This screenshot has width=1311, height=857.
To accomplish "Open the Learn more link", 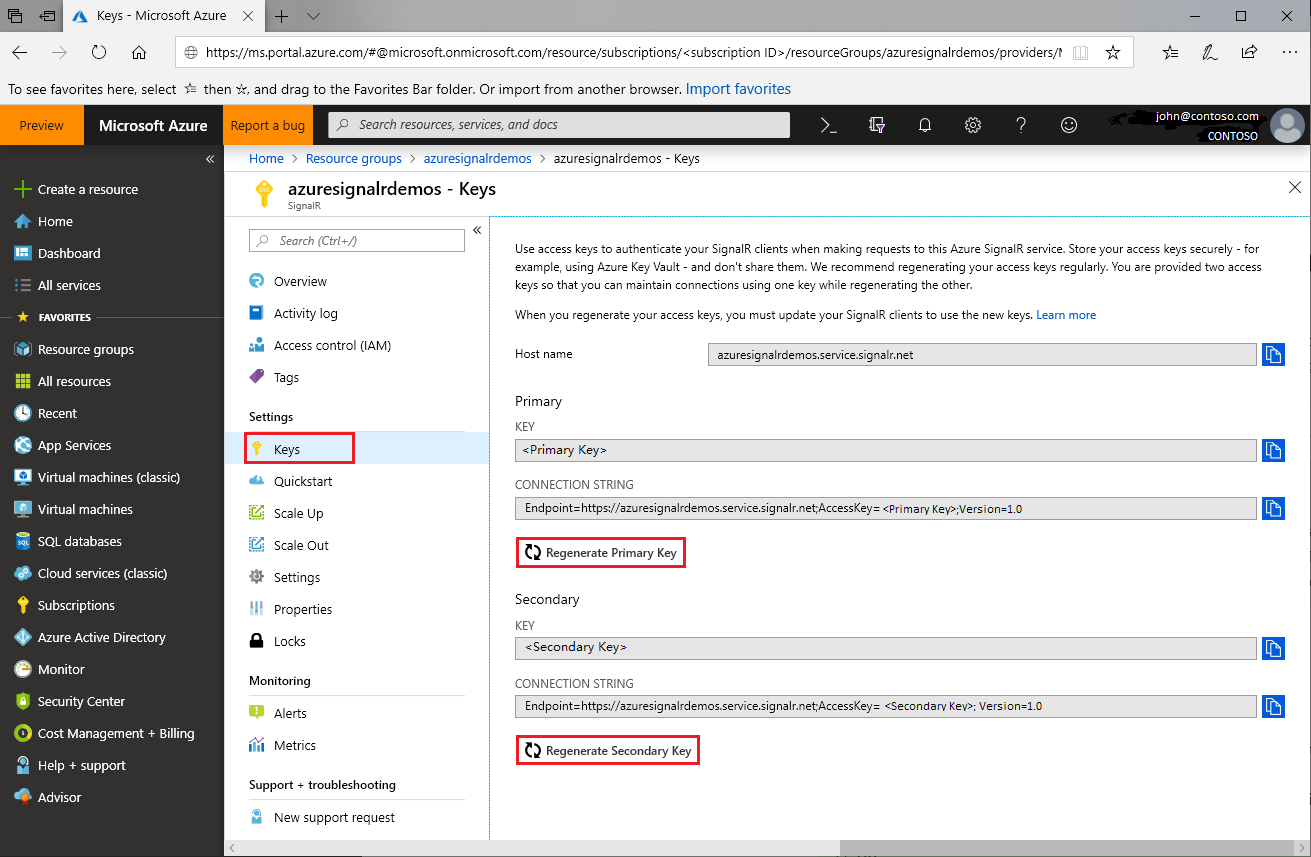I will point(1066,314).
